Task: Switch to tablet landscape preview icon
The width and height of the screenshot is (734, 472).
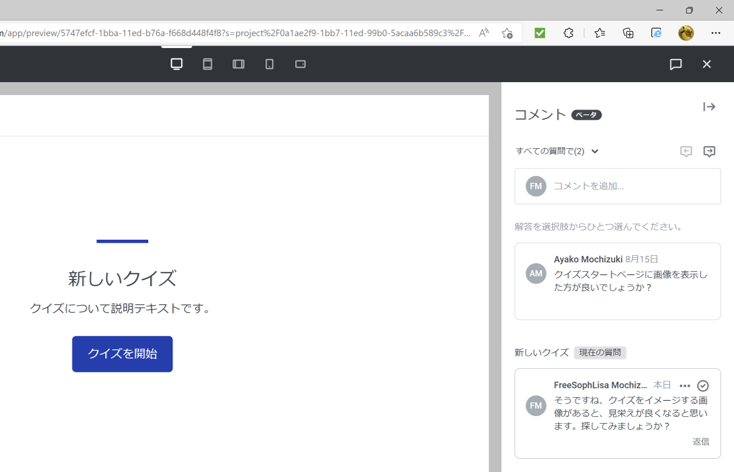Action: click(238, 64)
